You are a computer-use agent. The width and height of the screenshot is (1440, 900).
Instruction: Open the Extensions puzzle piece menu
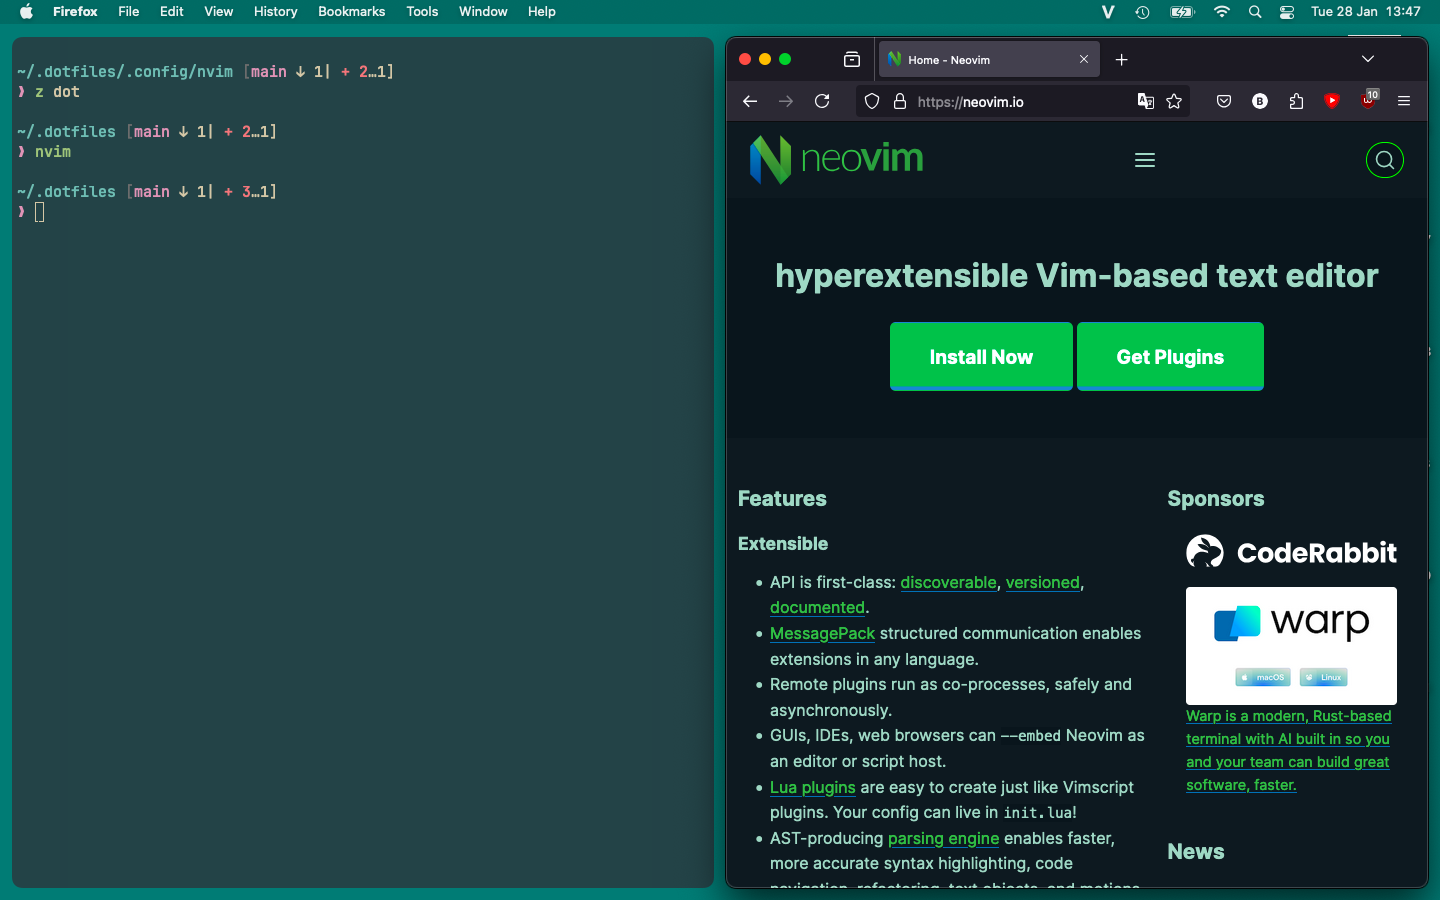tap(1296, 101)
